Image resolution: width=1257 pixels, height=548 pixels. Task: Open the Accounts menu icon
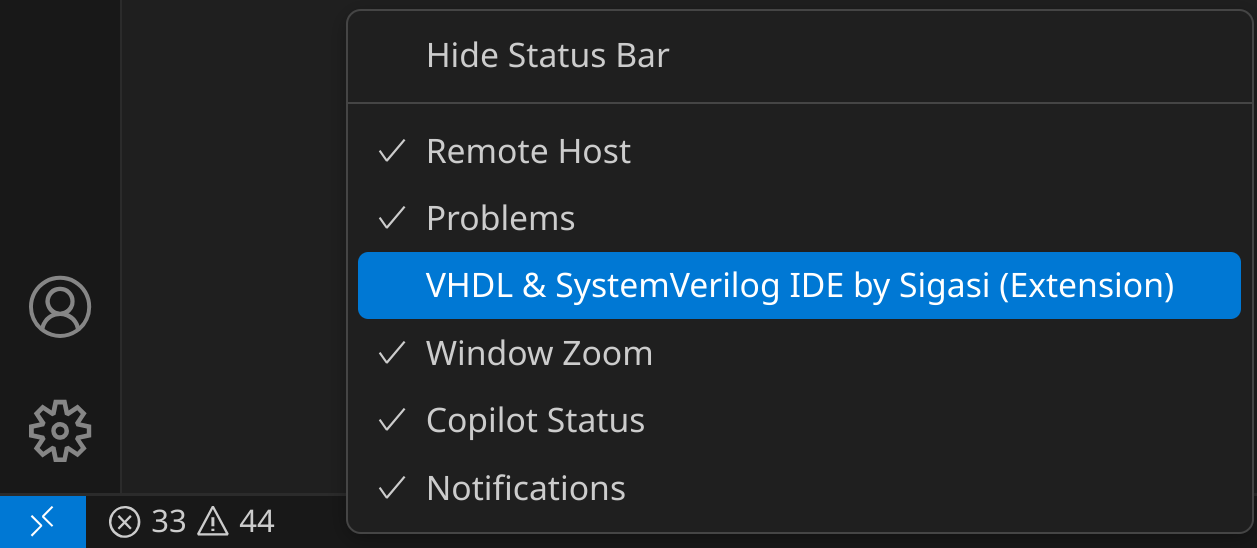(x=60, y=306)
